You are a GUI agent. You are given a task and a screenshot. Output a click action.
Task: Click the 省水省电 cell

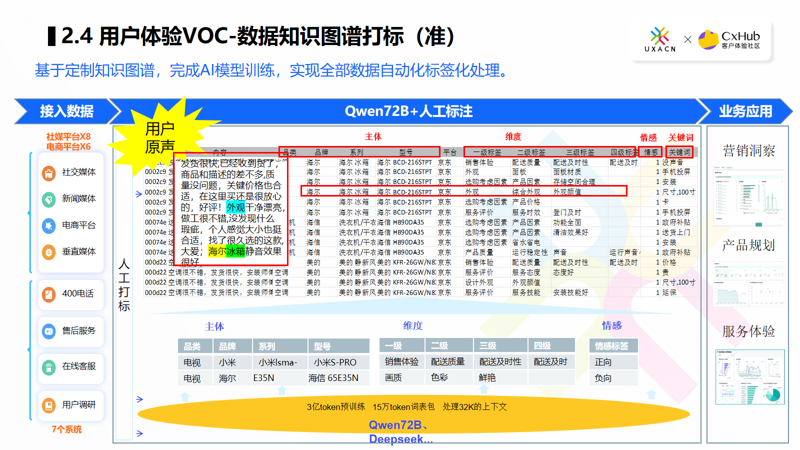point(526,242)
